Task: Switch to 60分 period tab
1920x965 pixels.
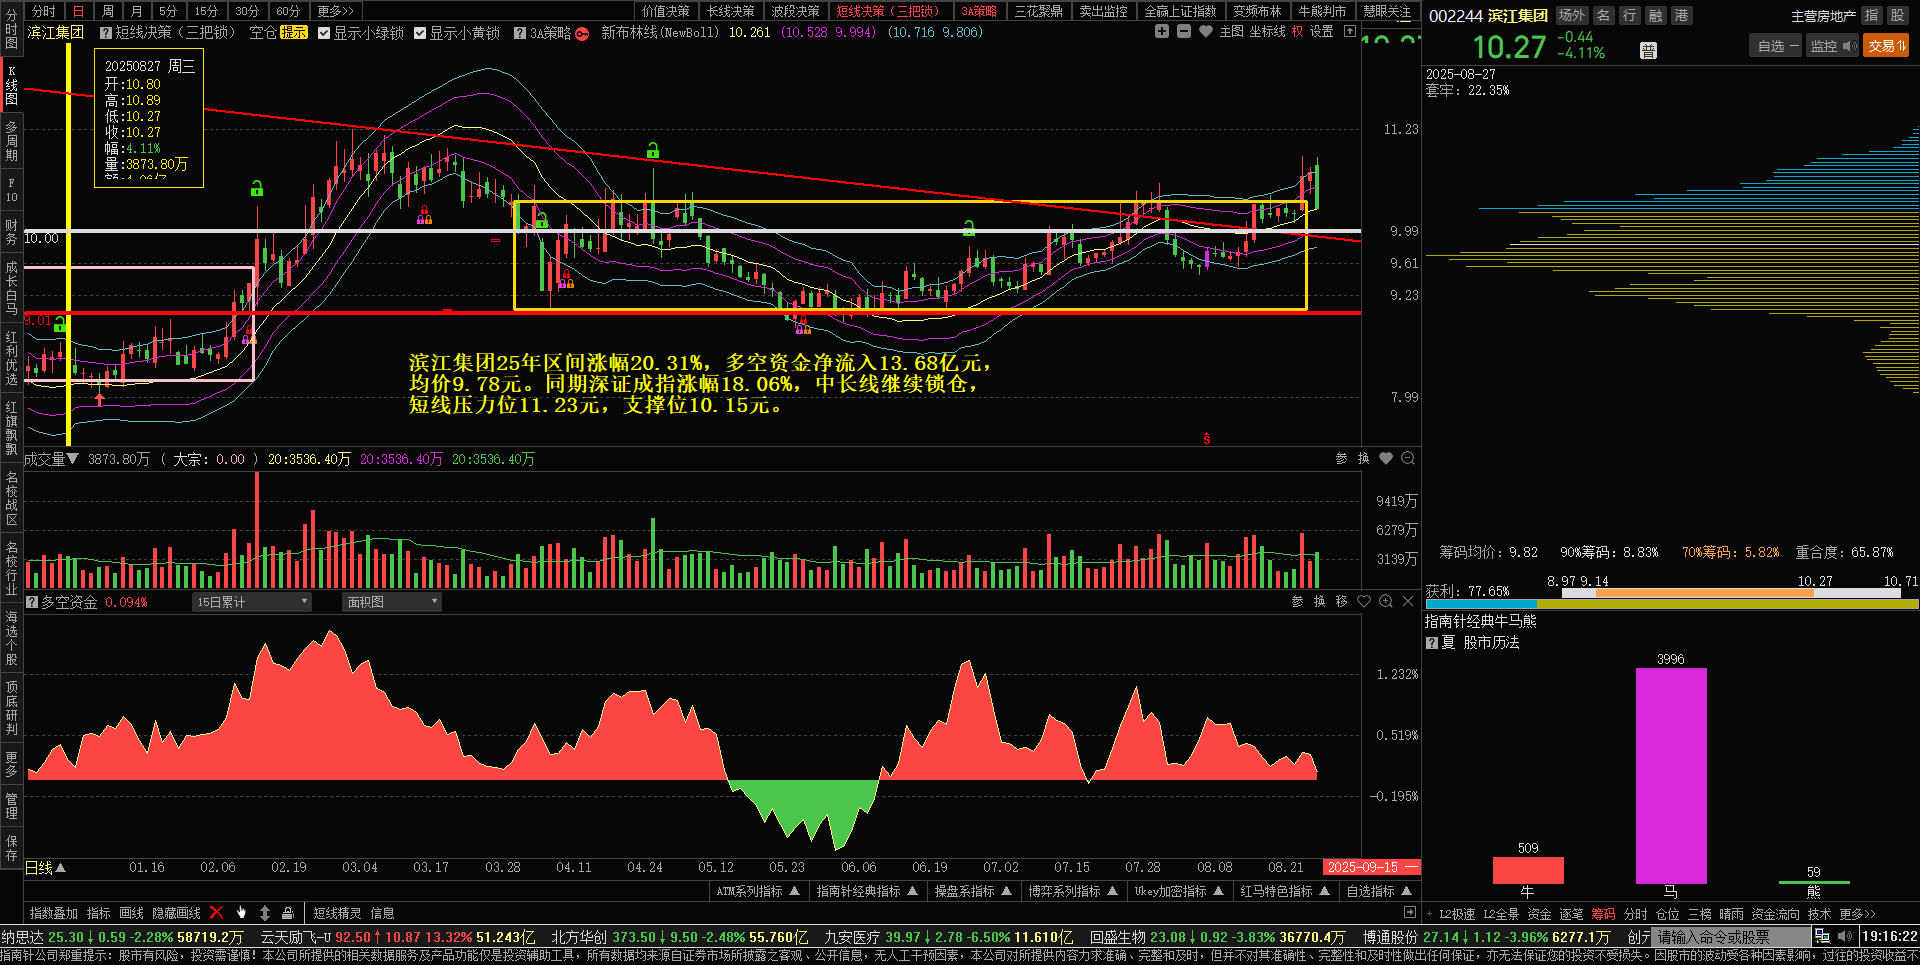Action: [x=288, y=11]
